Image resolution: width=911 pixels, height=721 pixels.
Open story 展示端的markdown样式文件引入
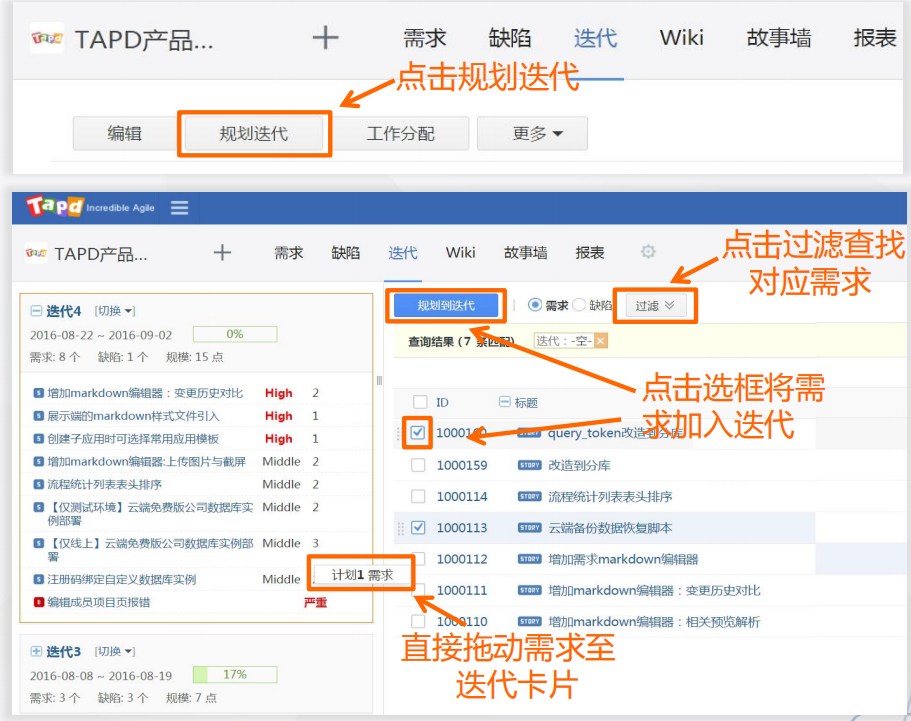(133, 416)
